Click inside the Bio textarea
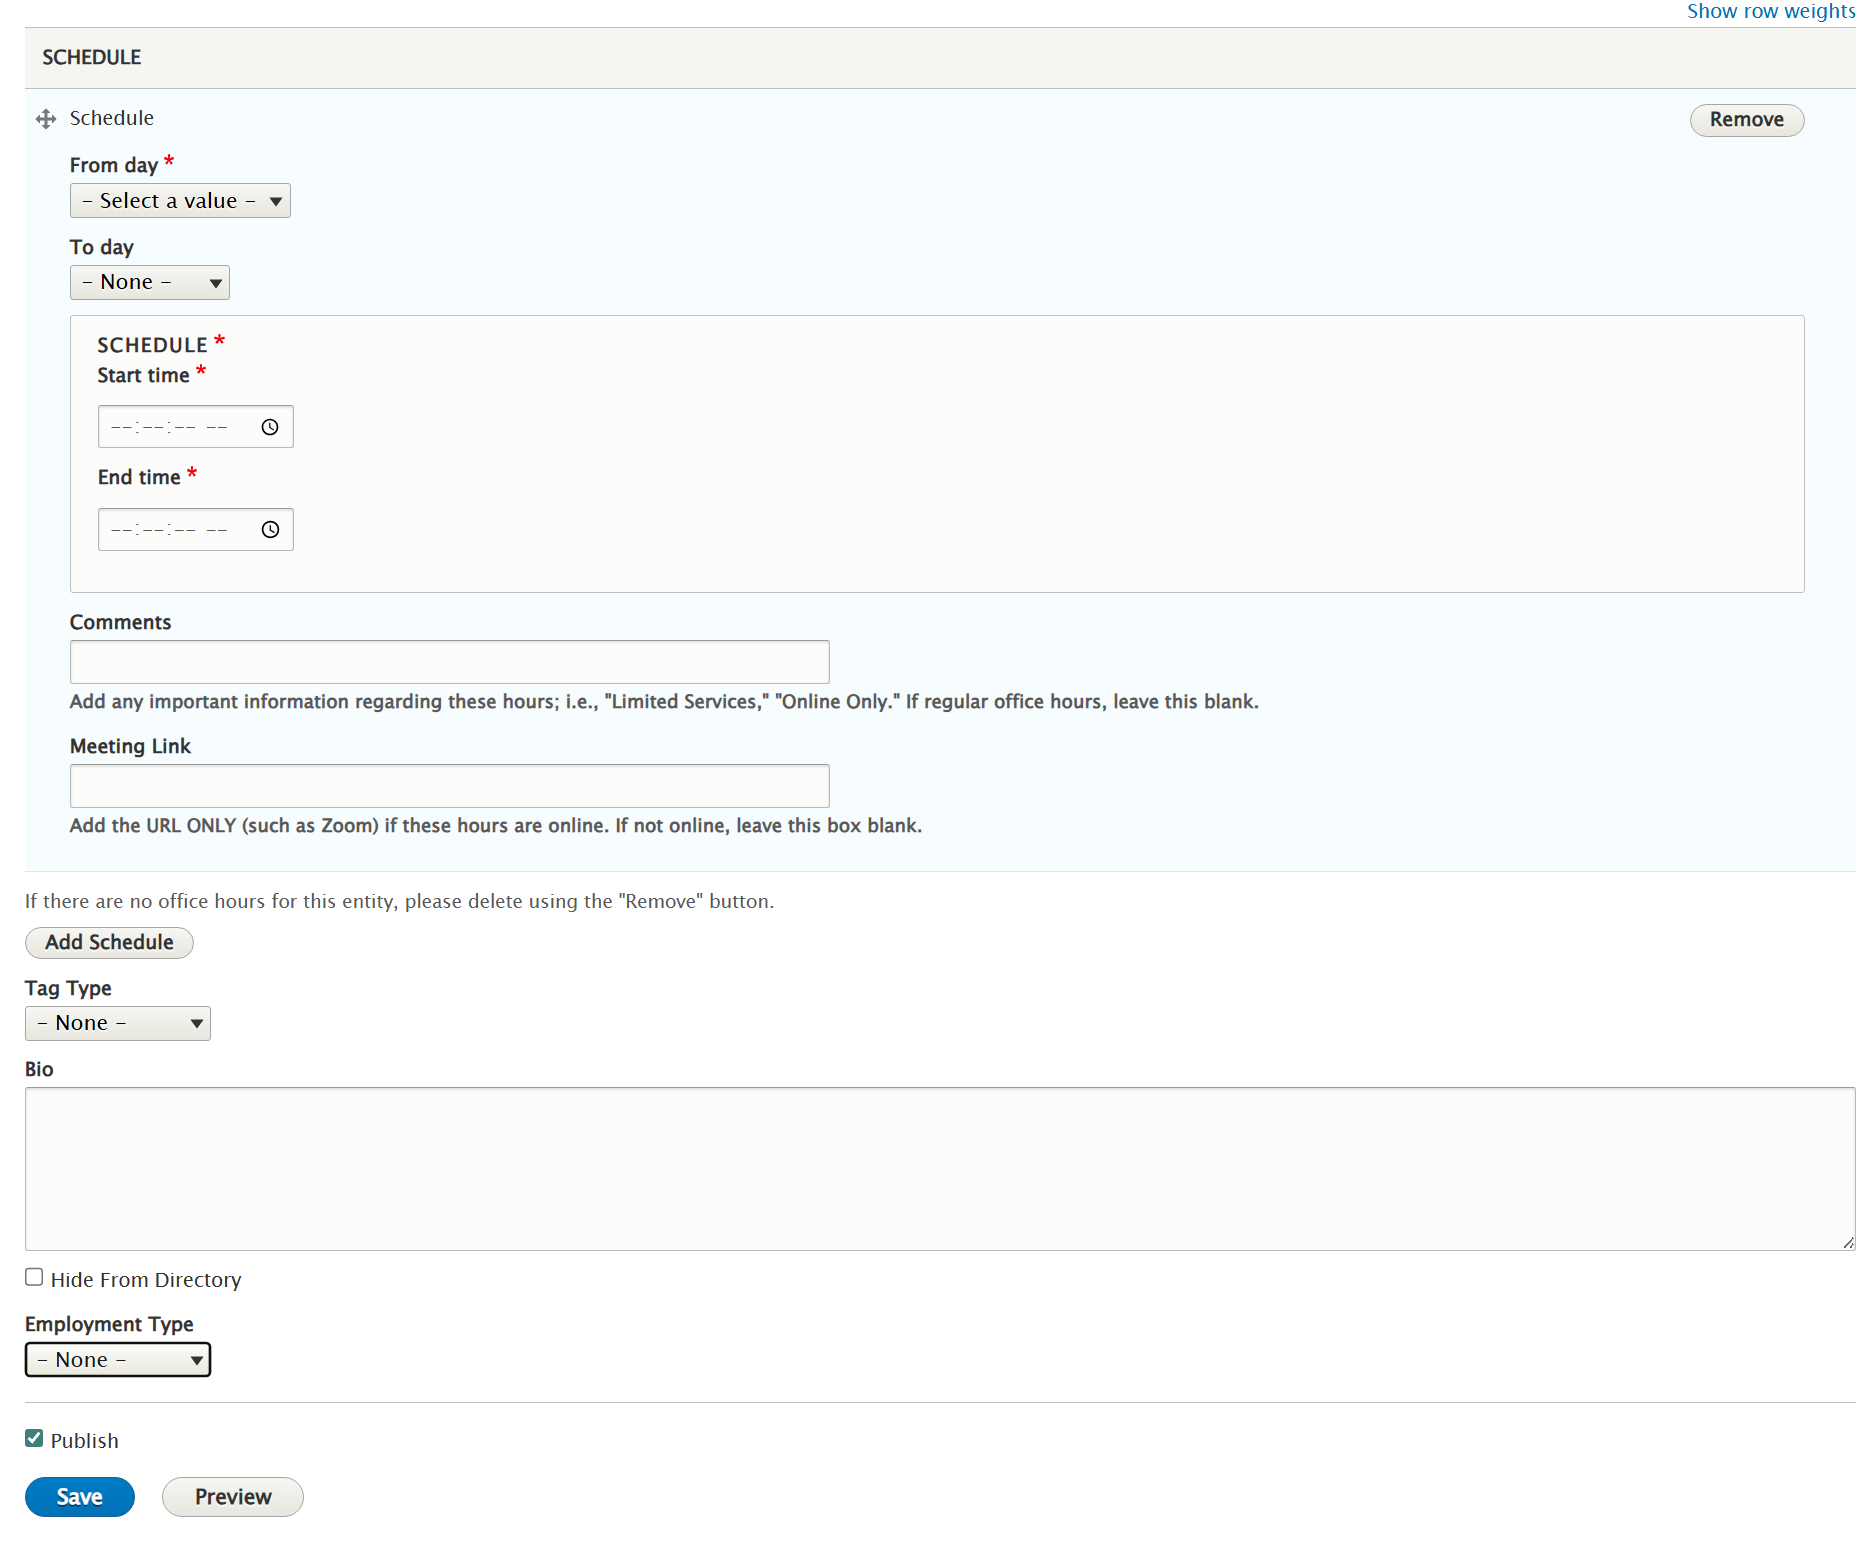 [x=930, y=1168]
